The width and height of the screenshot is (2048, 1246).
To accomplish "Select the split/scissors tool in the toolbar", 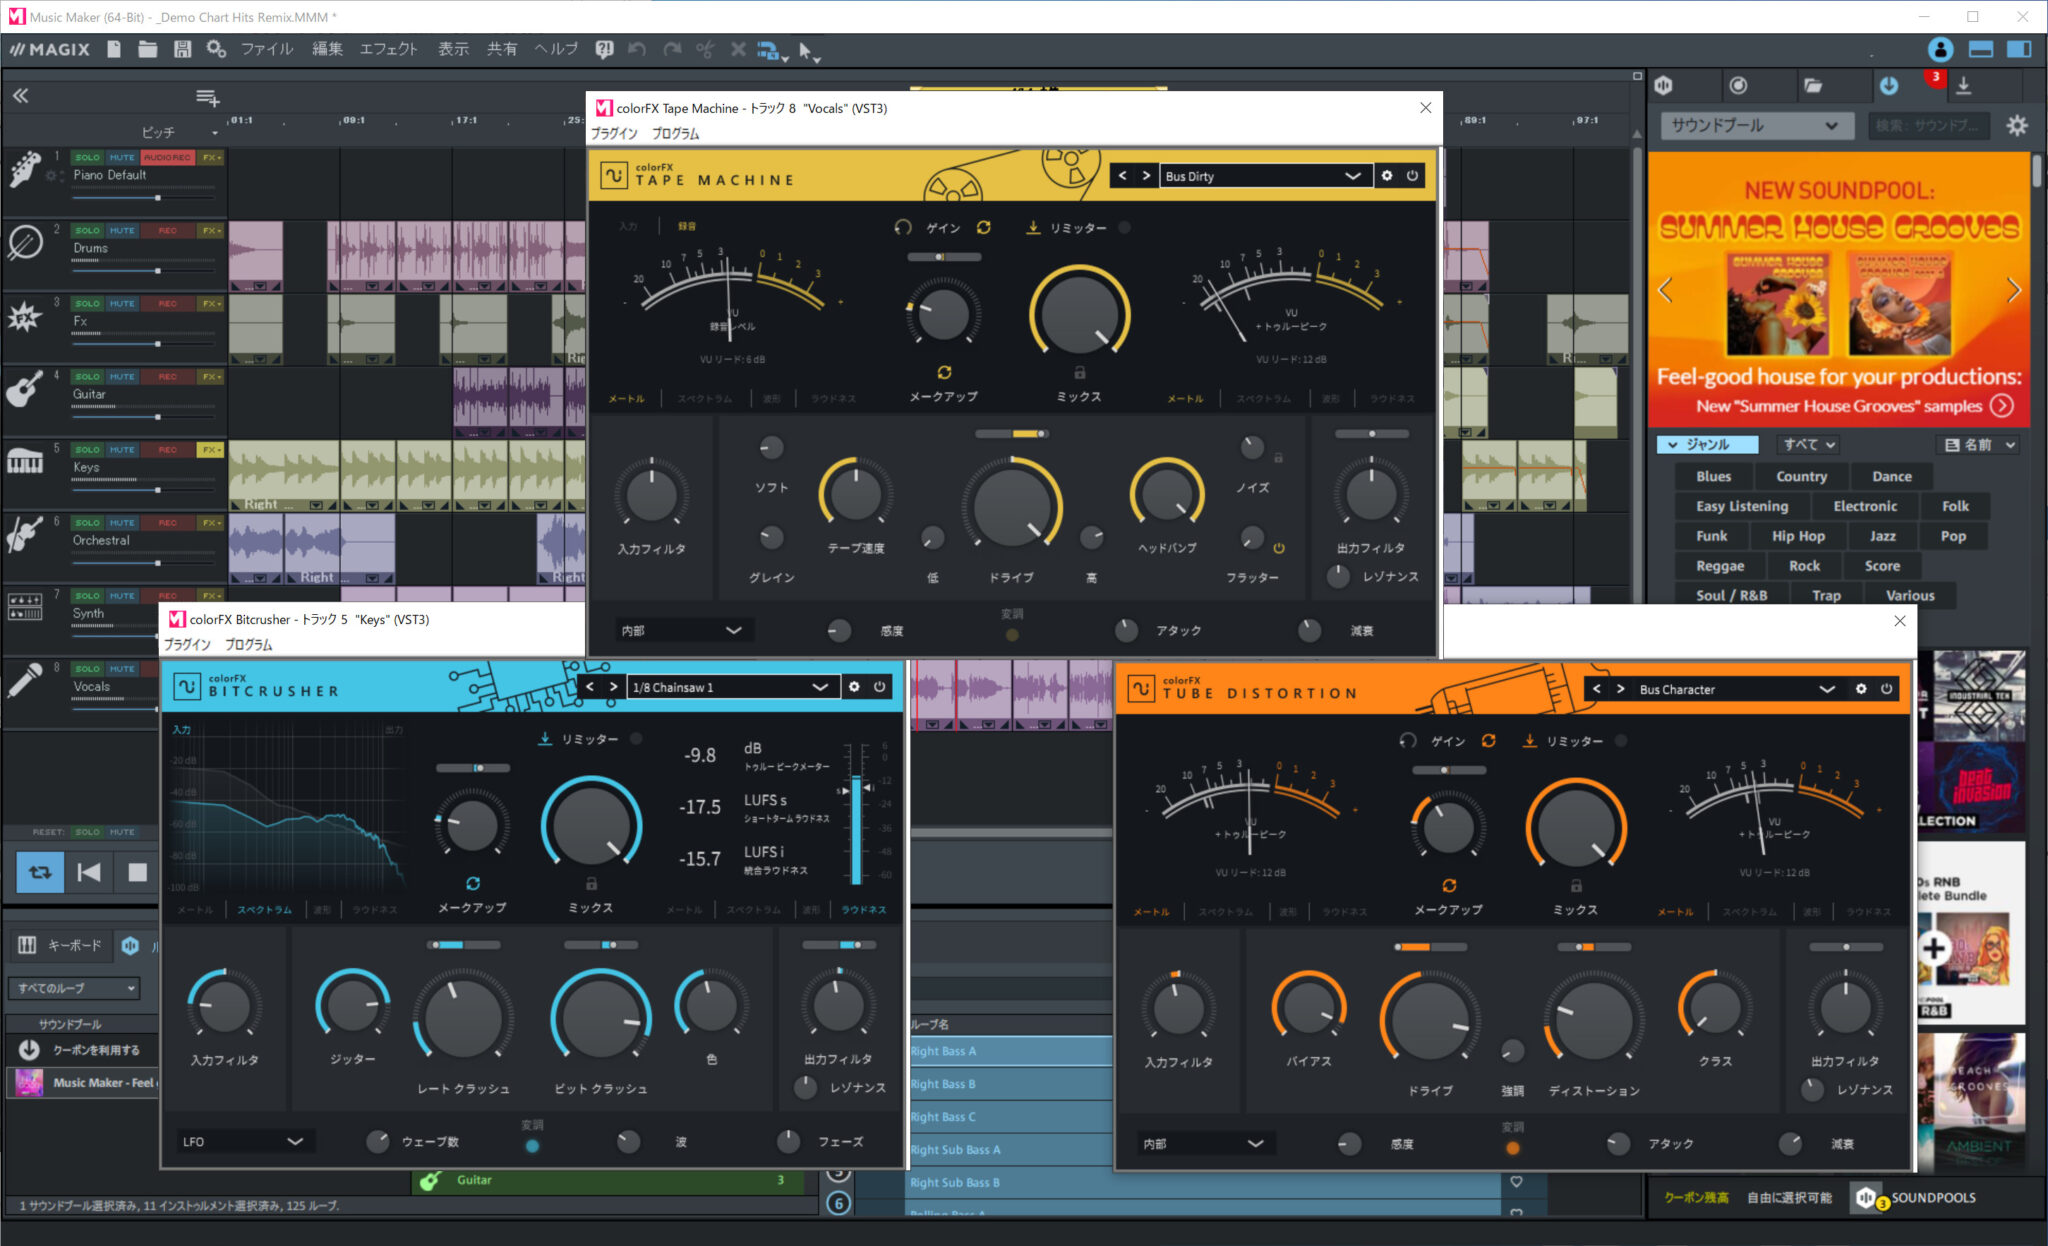I will 706,48.
